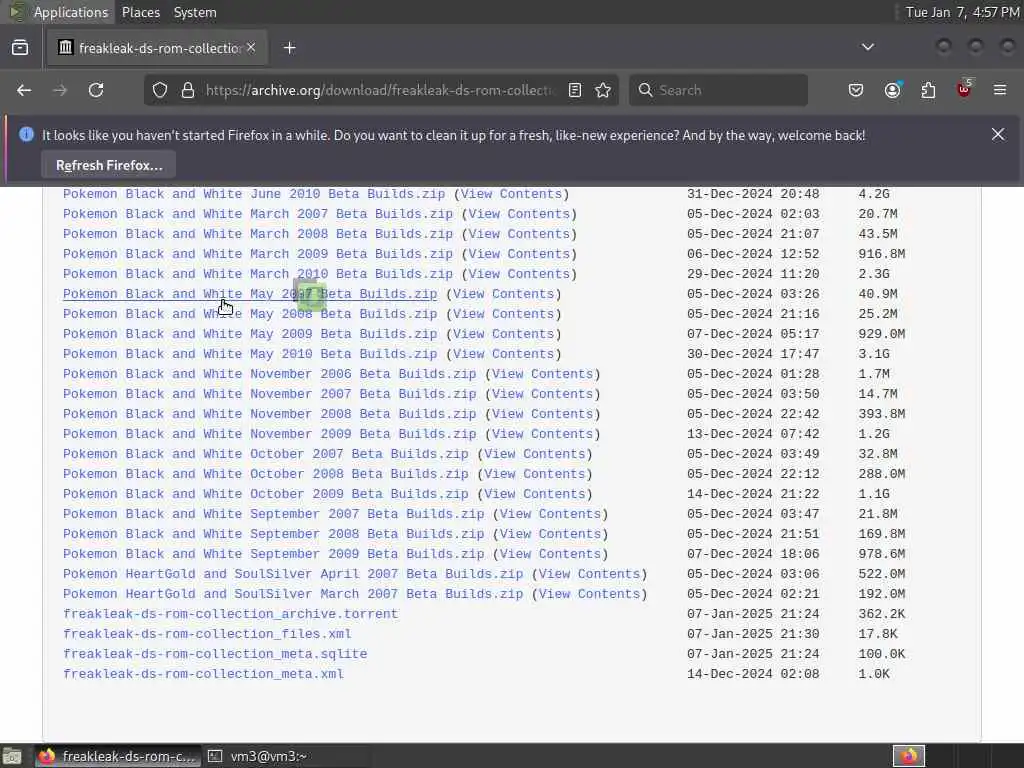1024x768 pixels.
Task: Download Black and White May 2010 Beta Builds.zip
Action: [x=249, y=354]
